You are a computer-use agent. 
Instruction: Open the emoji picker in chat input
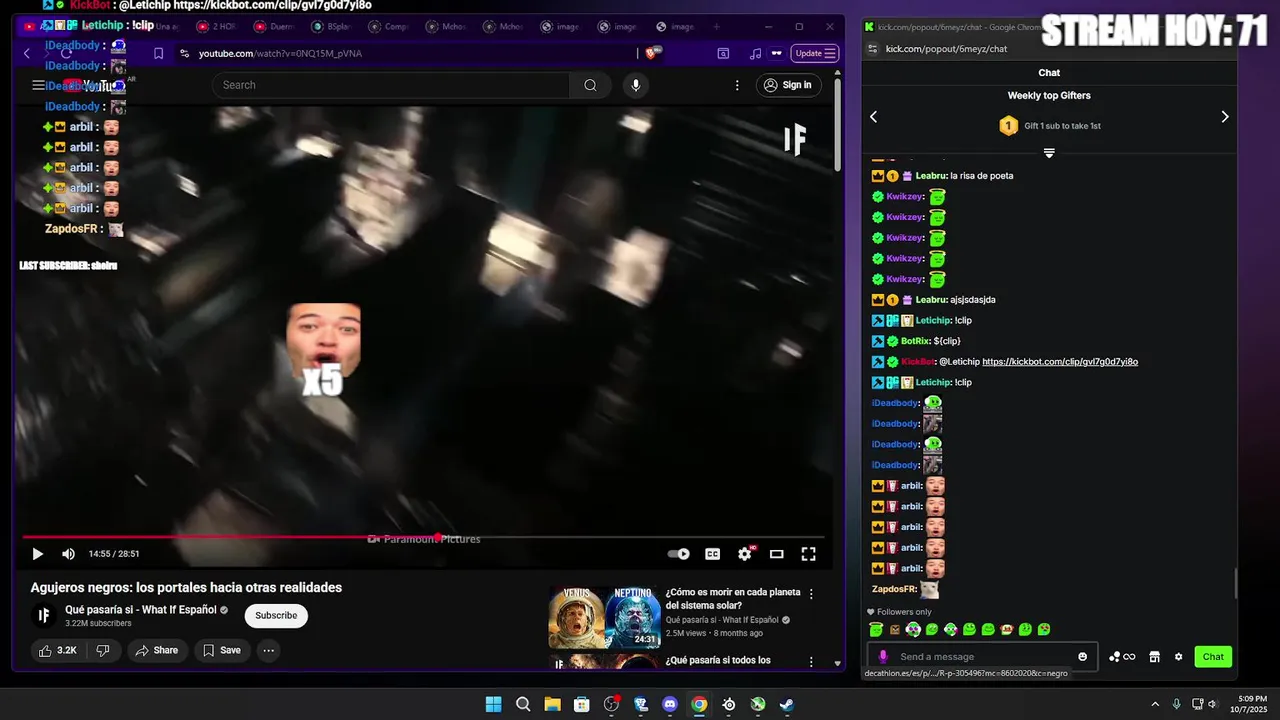[1082, 657]
